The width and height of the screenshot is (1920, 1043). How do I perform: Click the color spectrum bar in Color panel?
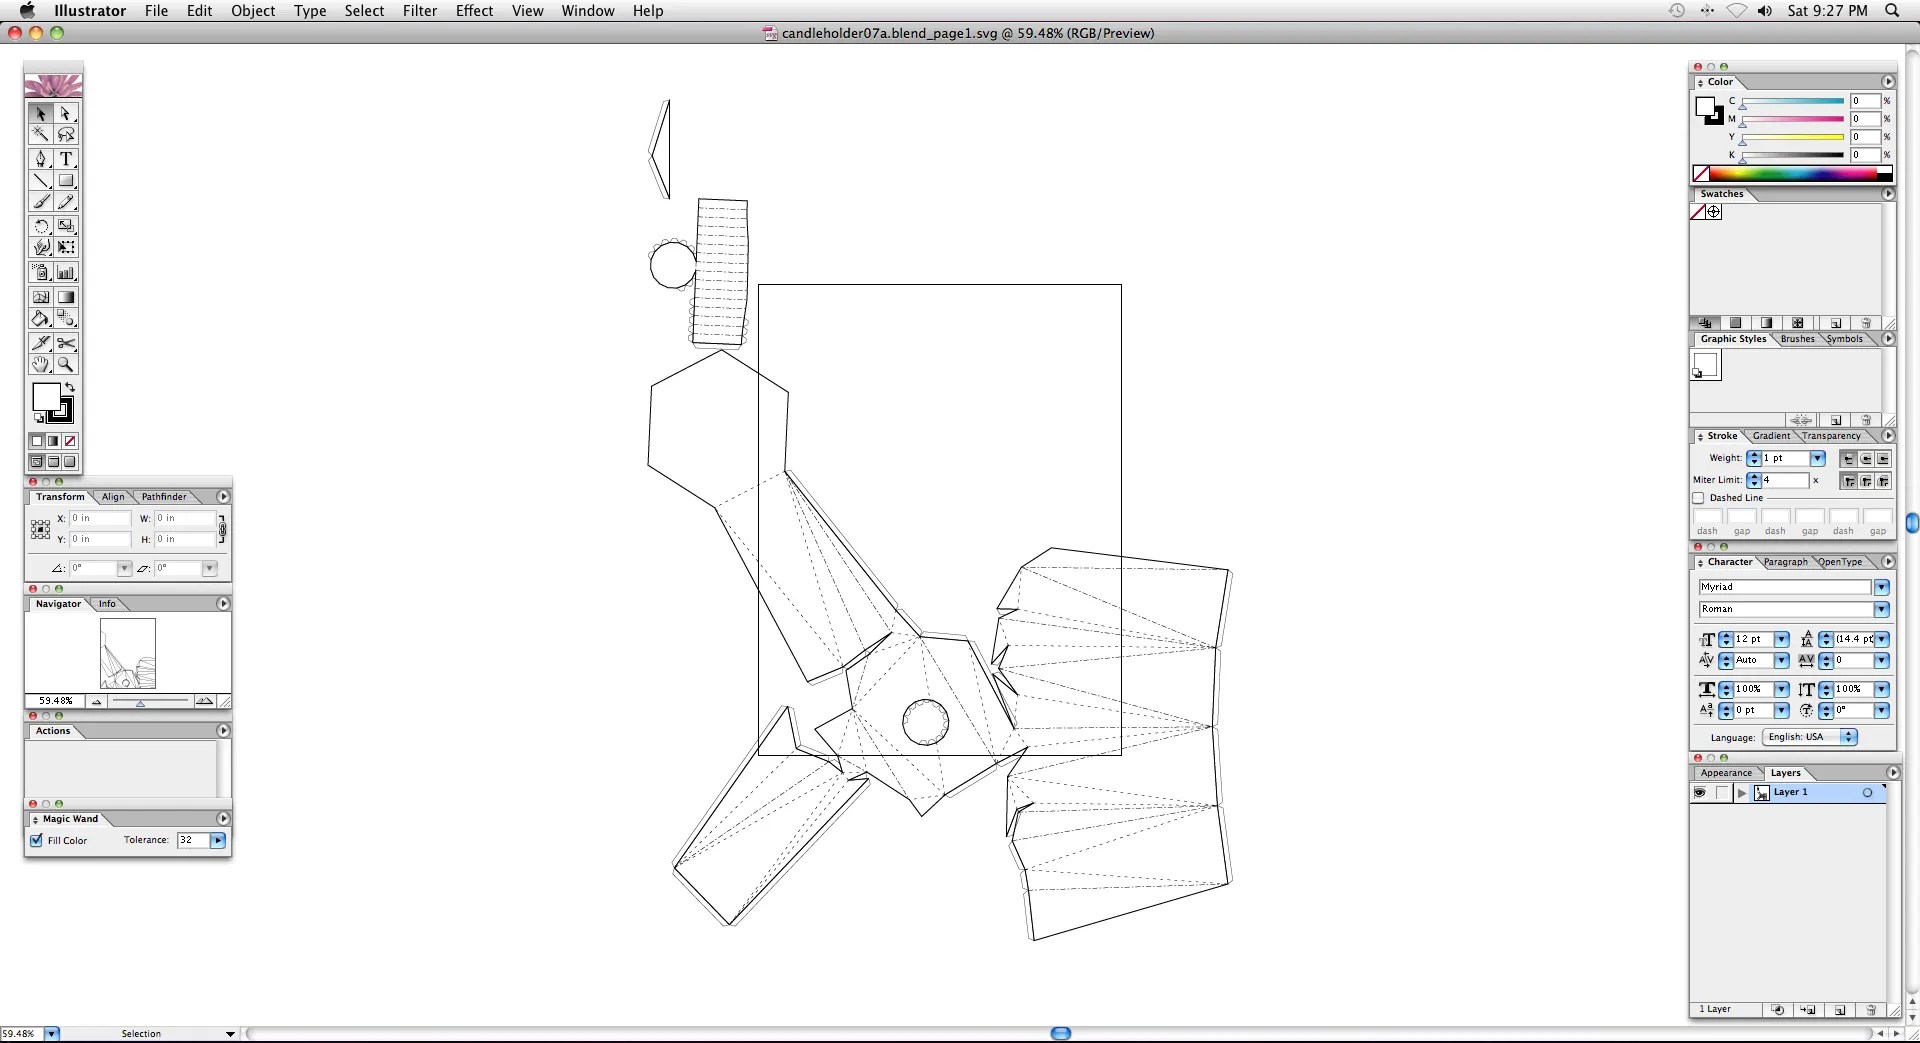coord(1790,173)
